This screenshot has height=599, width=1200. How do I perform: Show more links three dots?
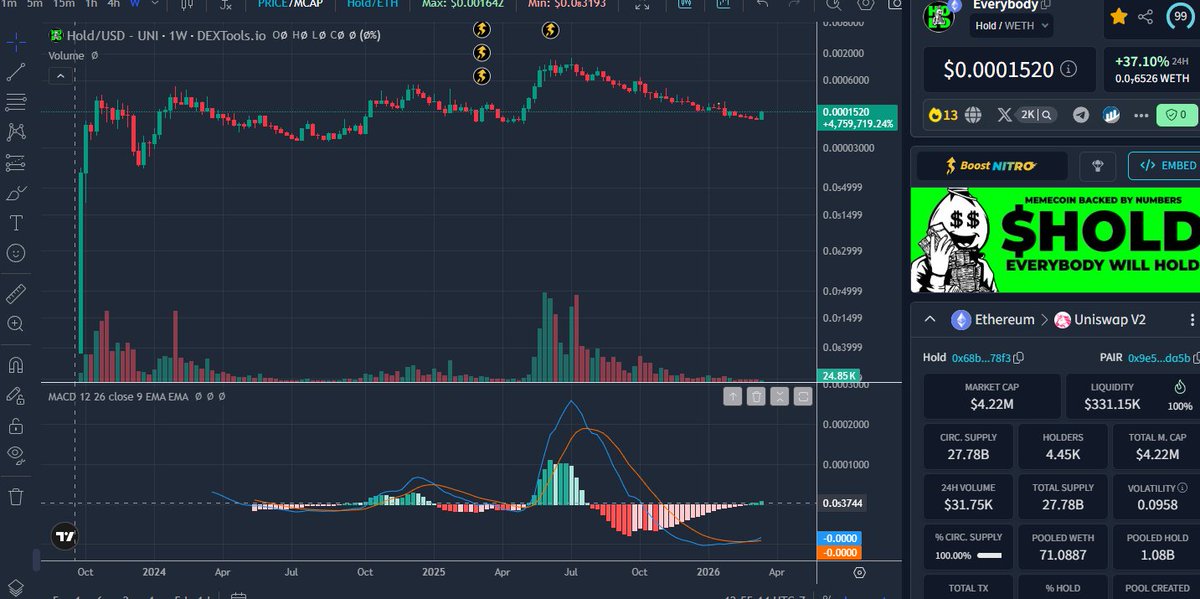tap(1139, 115)
